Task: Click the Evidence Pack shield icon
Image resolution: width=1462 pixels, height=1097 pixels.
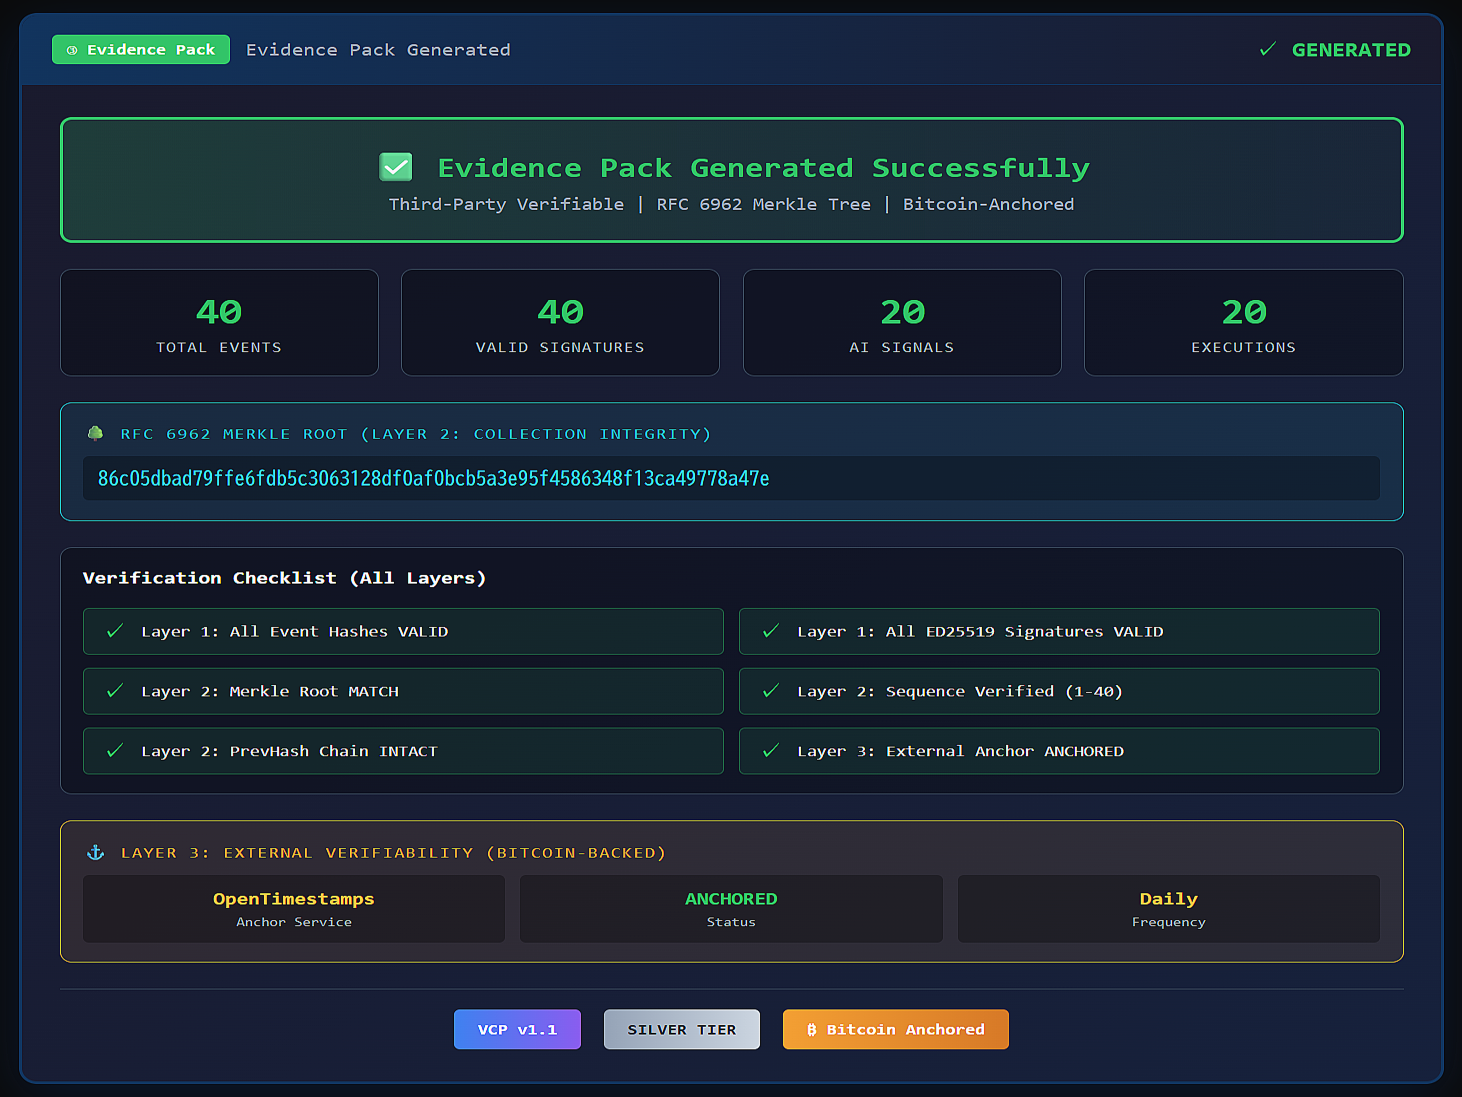Action: pyautogui.click(x=72, y=49)
